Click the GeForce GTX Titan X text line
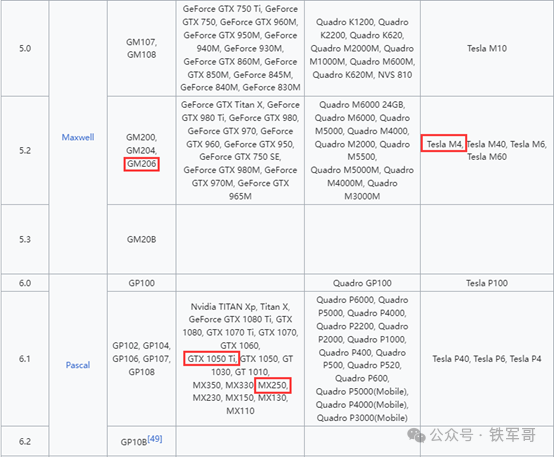The height and width of the screenshot is (457, 554). click(240, 105)
